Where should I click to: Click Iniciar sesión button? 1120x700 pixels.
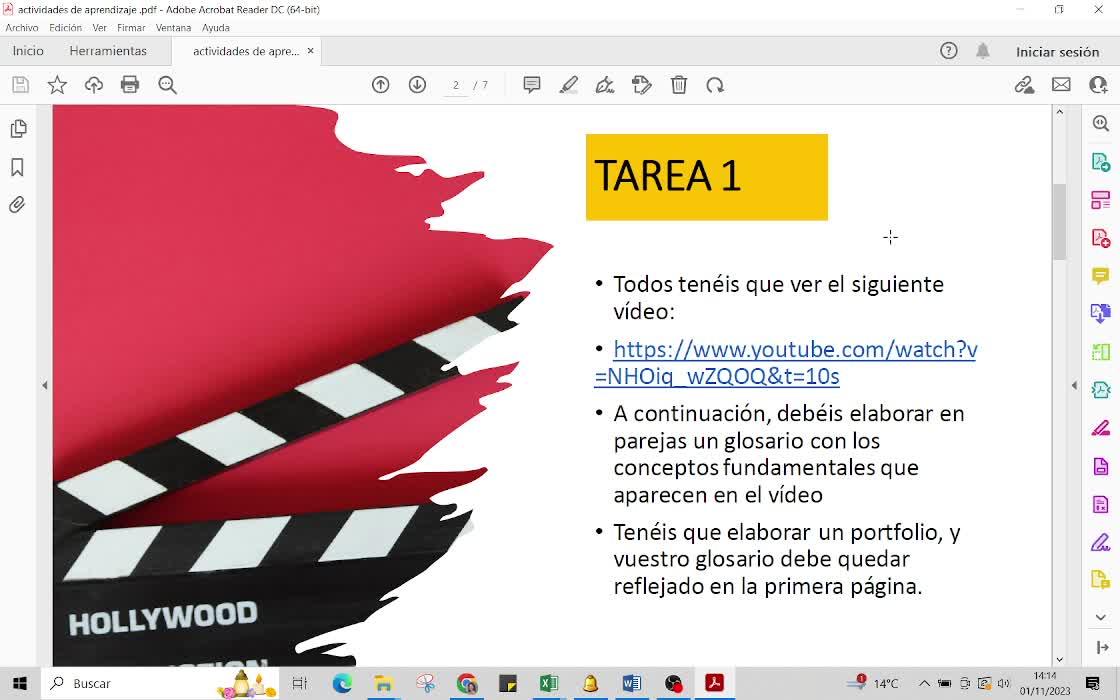1057,51
